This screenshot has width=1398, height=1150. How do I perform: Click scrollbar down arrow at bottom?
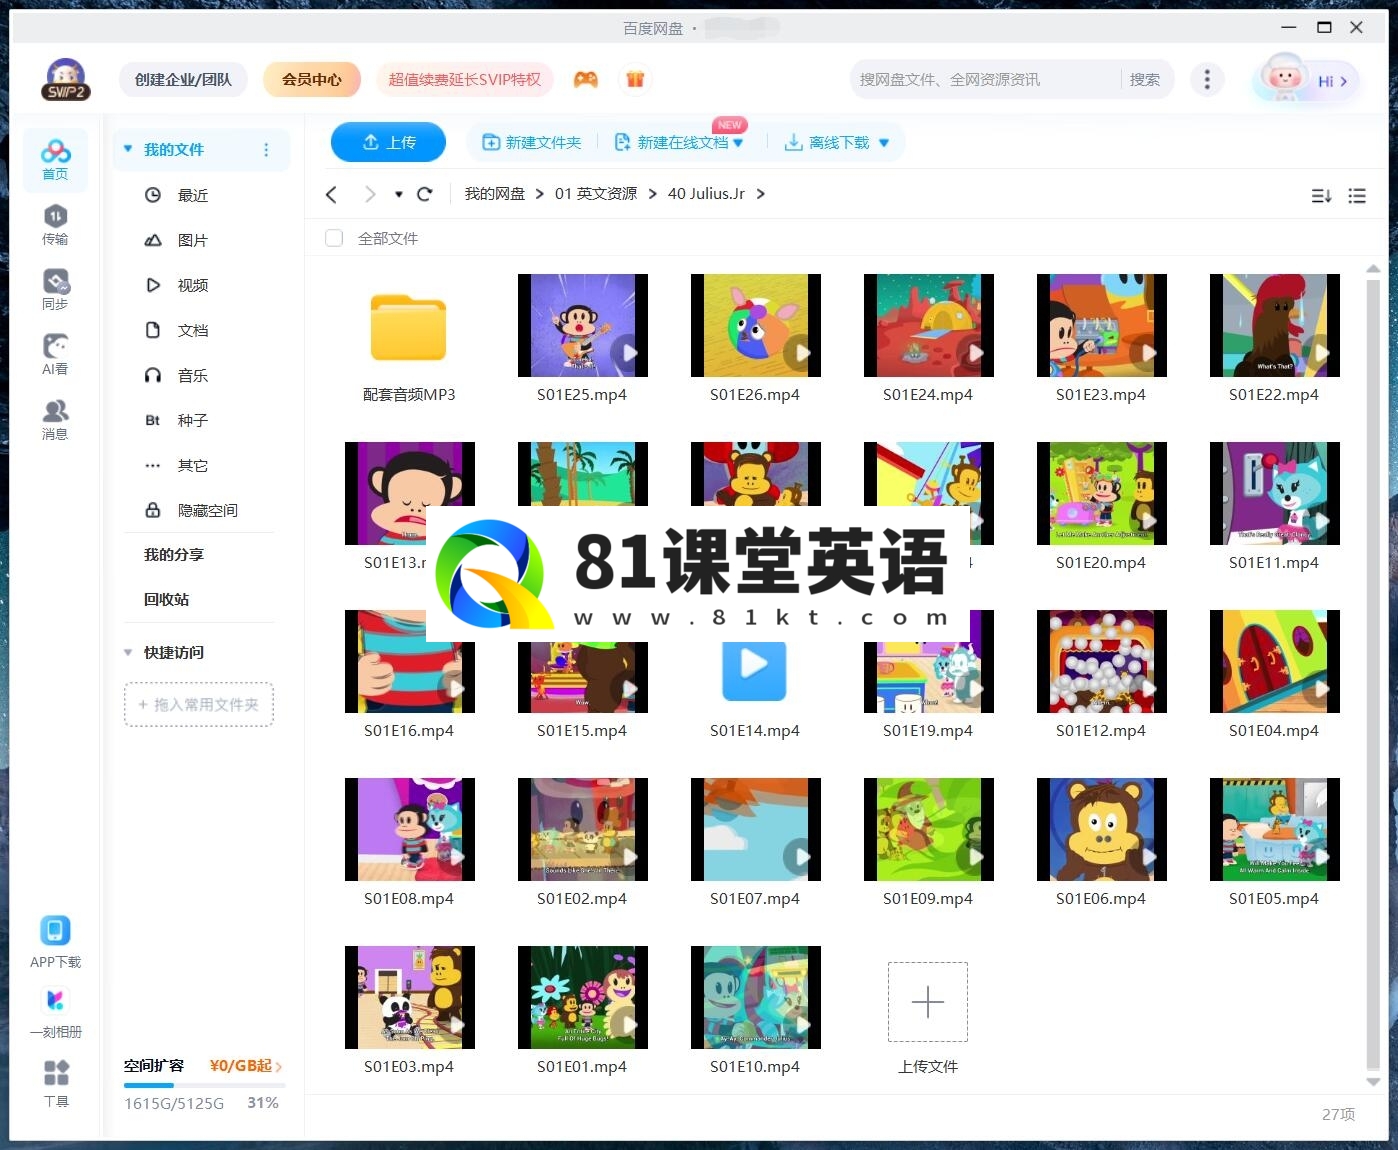(x=1373, y=1082)
